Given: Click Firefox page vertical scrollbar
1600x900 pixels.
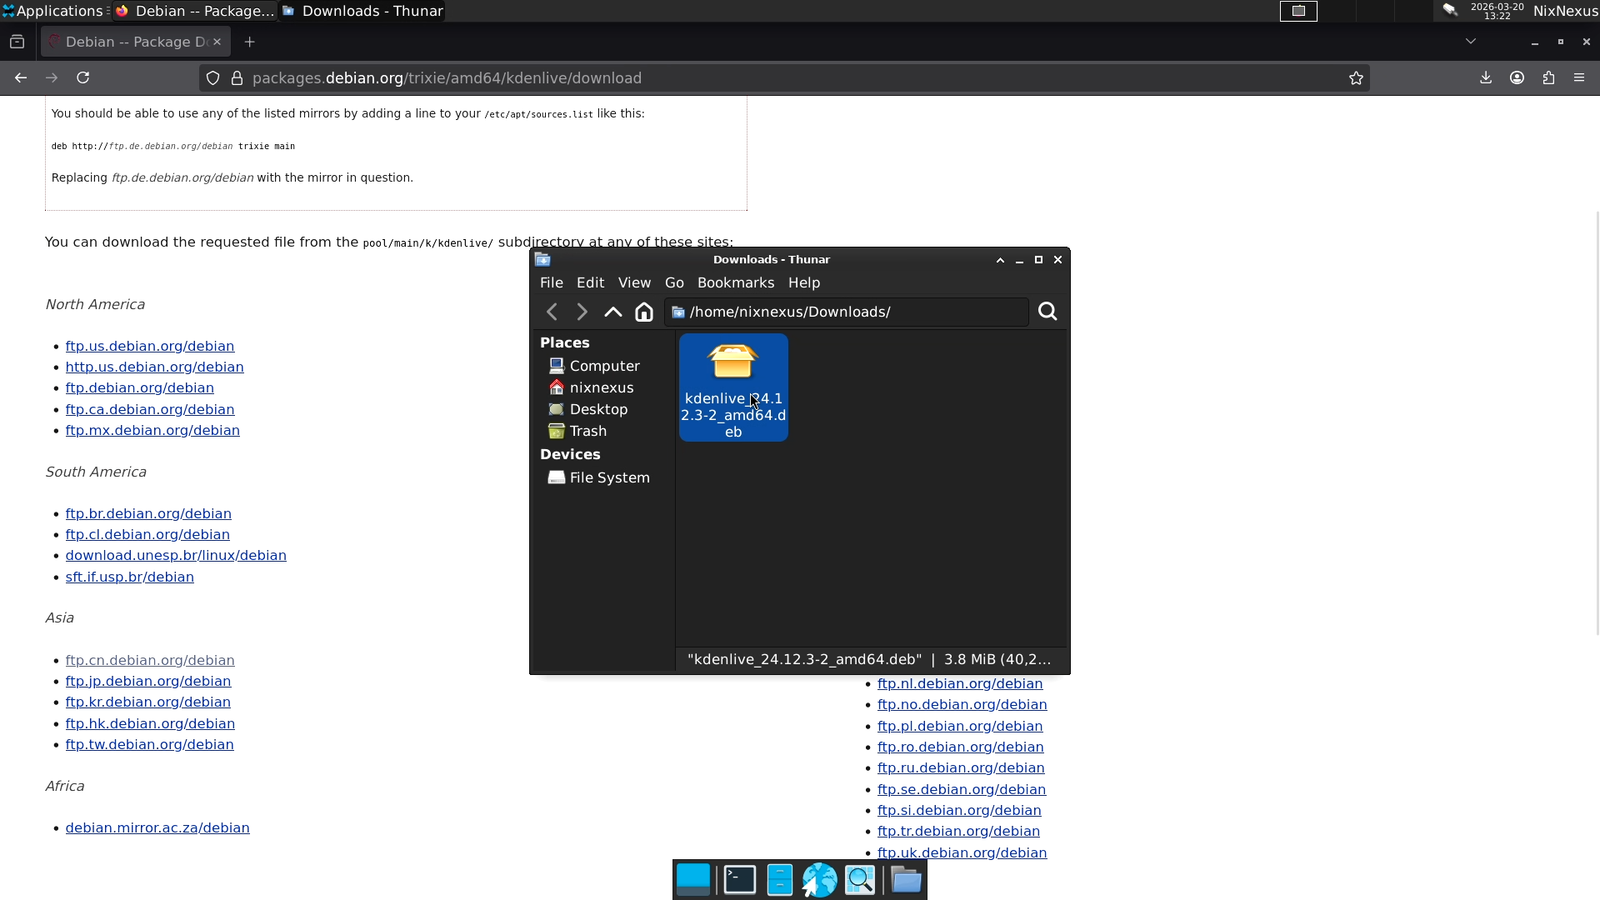Looking at the screenshot, I should pyautogui.click(x=1597, y=423).
